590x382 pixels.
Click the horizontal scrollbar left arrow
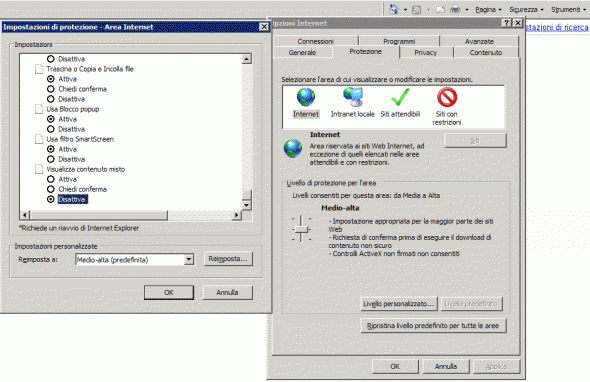pyautogui.click(x=25, y=215)
